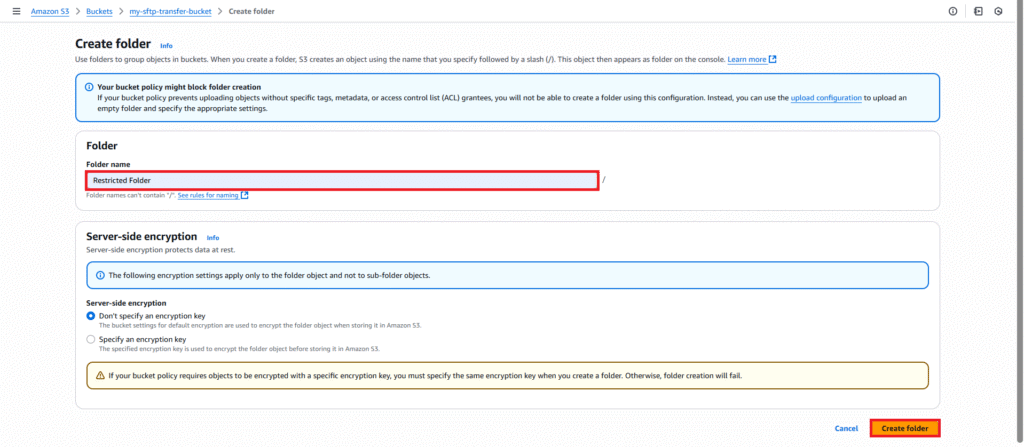
Task: Click the Create folder button
Action: 904,429
